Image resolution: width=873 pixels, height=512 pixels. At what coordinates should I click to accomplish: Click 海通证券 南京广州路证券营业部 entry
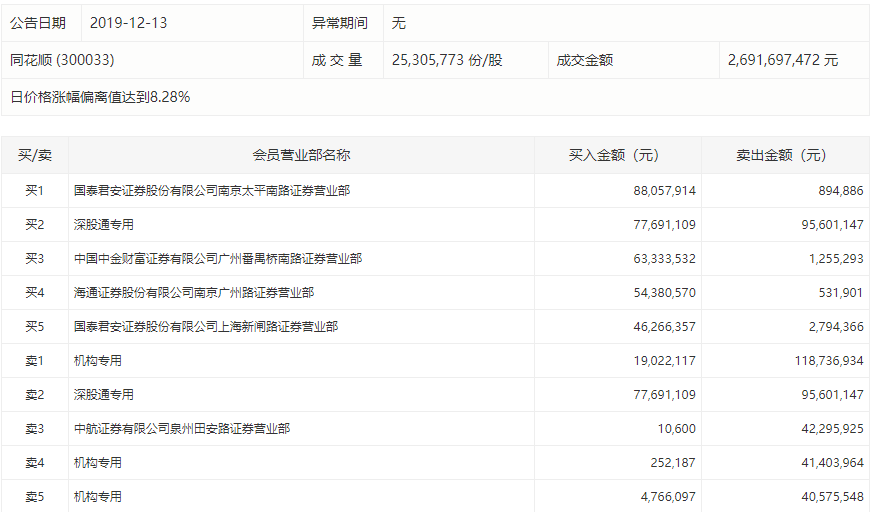pyautogui.click(x=194, y=293)
